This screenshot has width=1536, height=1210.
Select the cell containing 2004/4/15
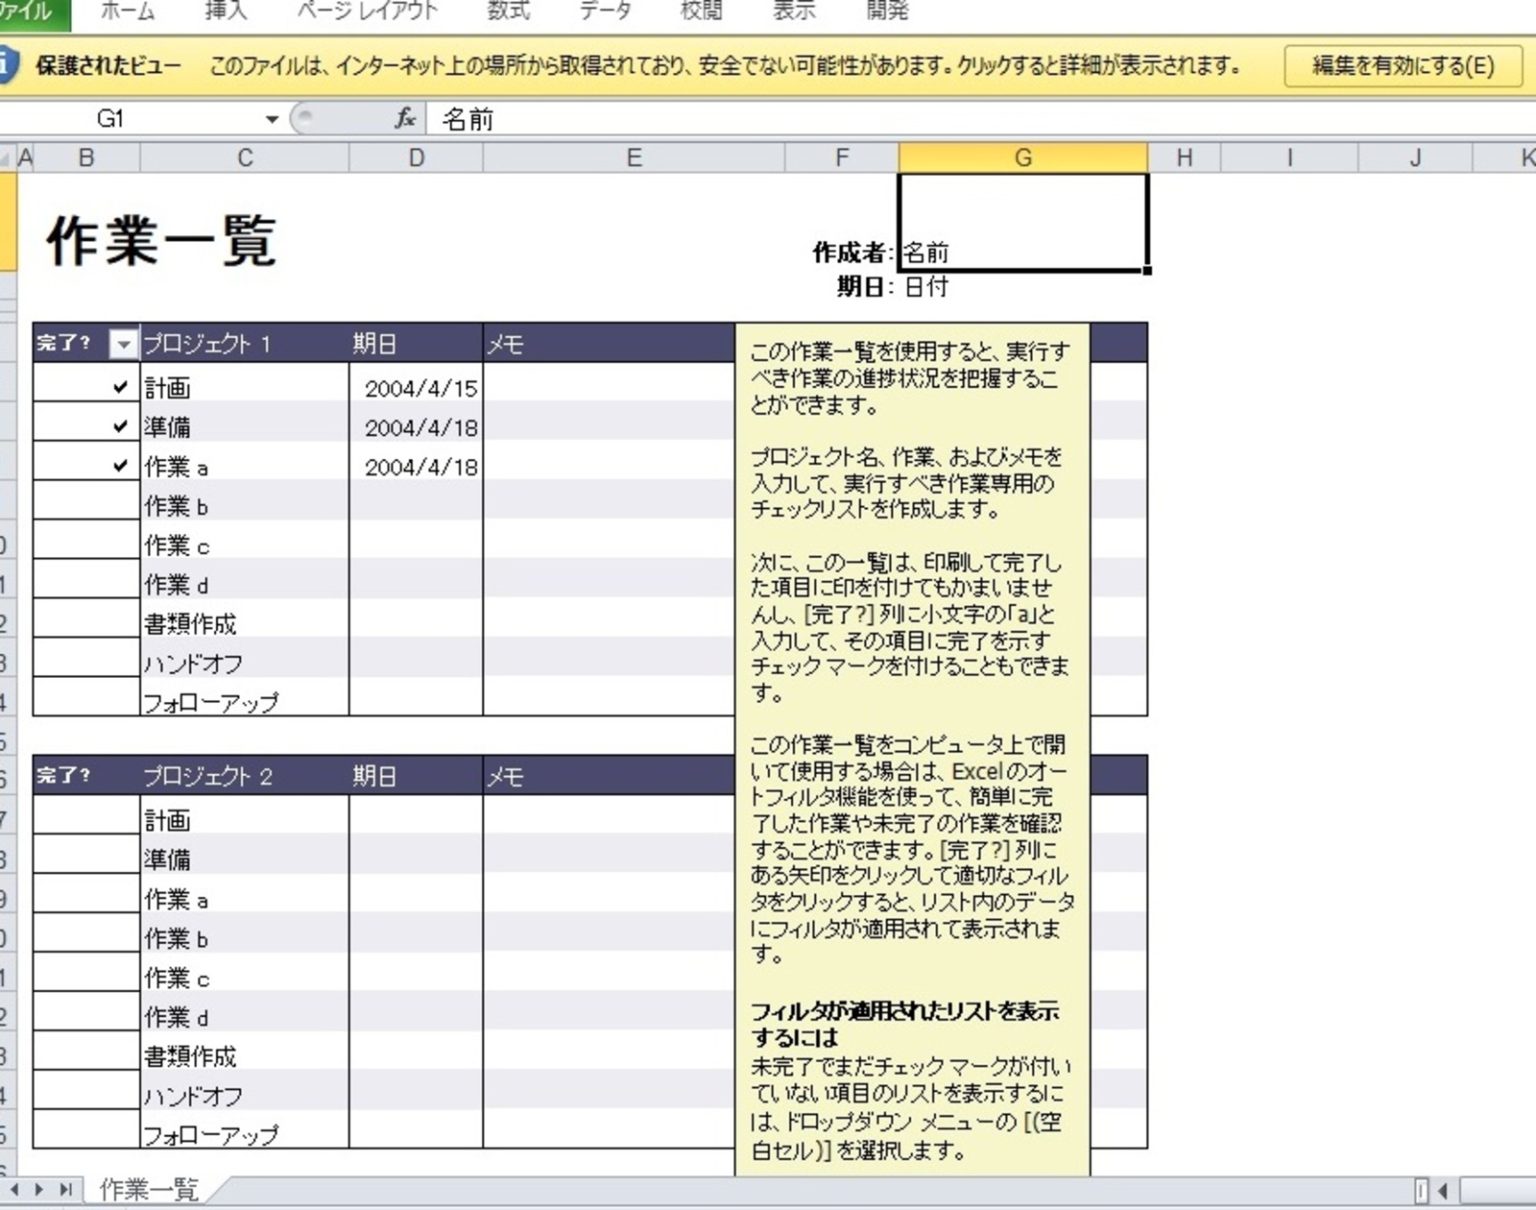(x=419, y=388)
